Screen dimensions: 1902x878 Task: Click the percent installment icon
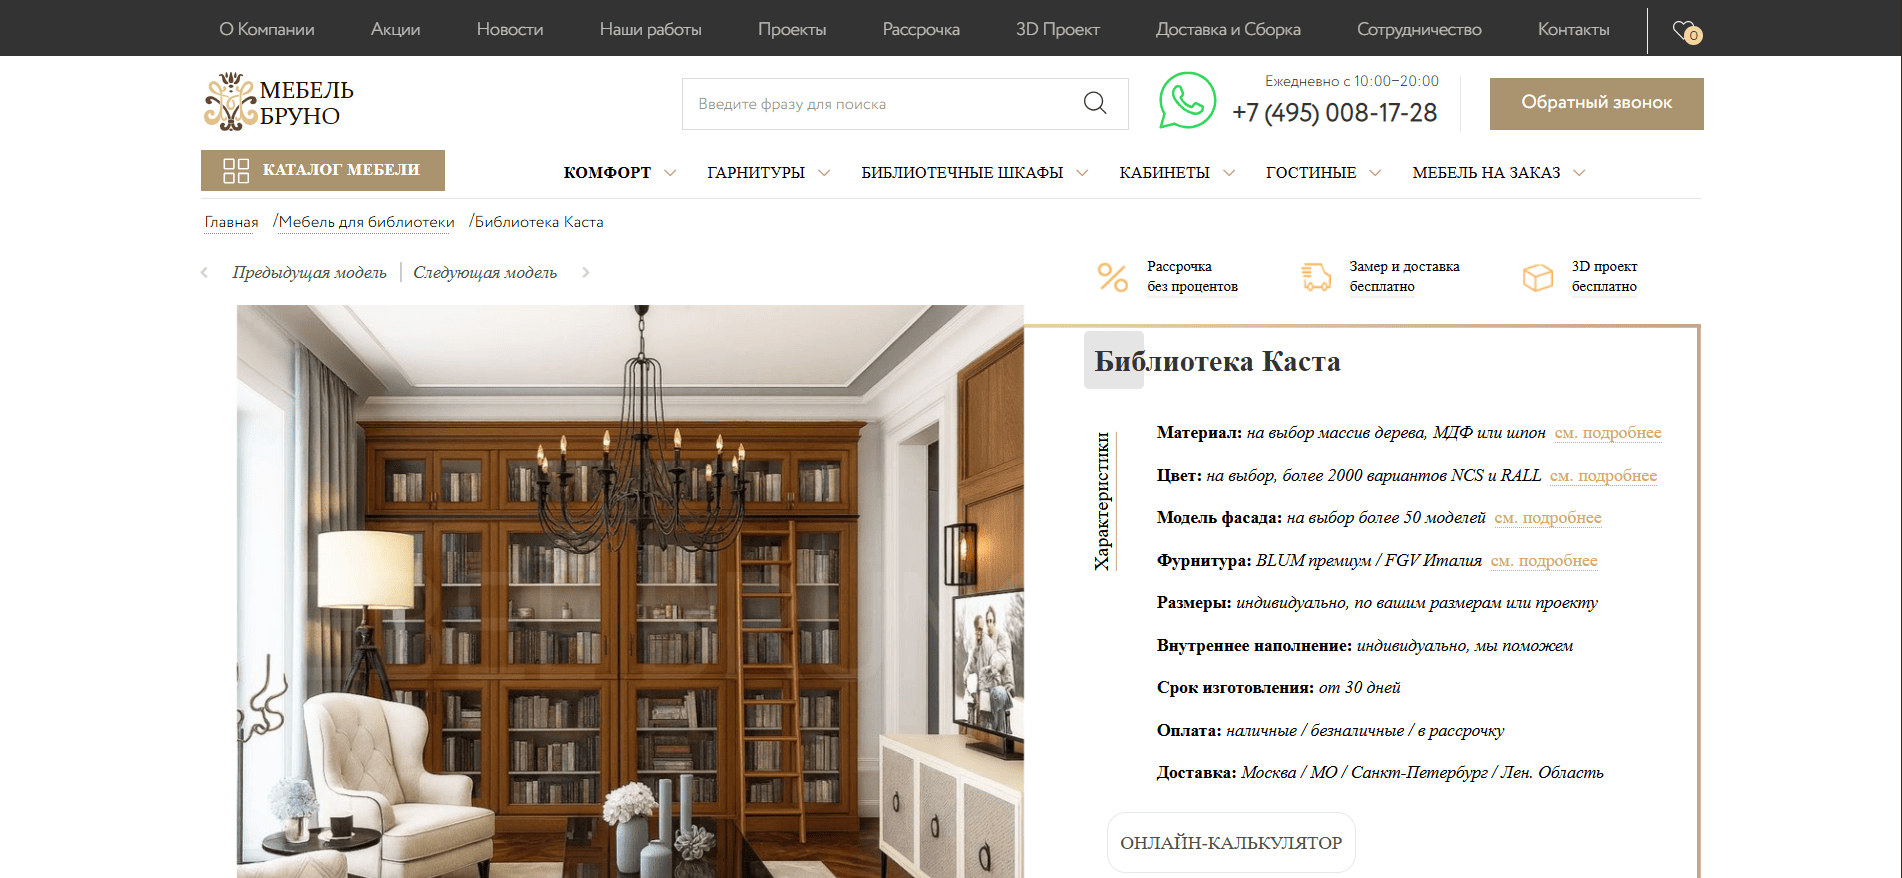pos(1112,277)
